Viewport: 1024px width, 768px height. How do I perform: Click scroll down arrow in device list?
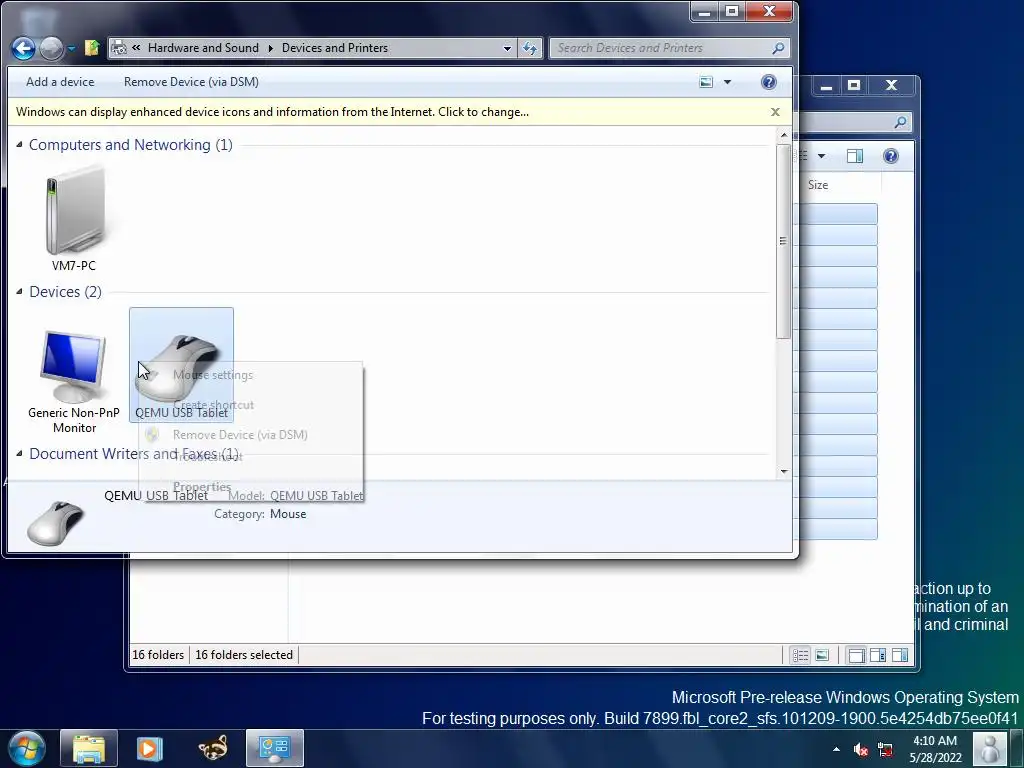click(784, 471)
